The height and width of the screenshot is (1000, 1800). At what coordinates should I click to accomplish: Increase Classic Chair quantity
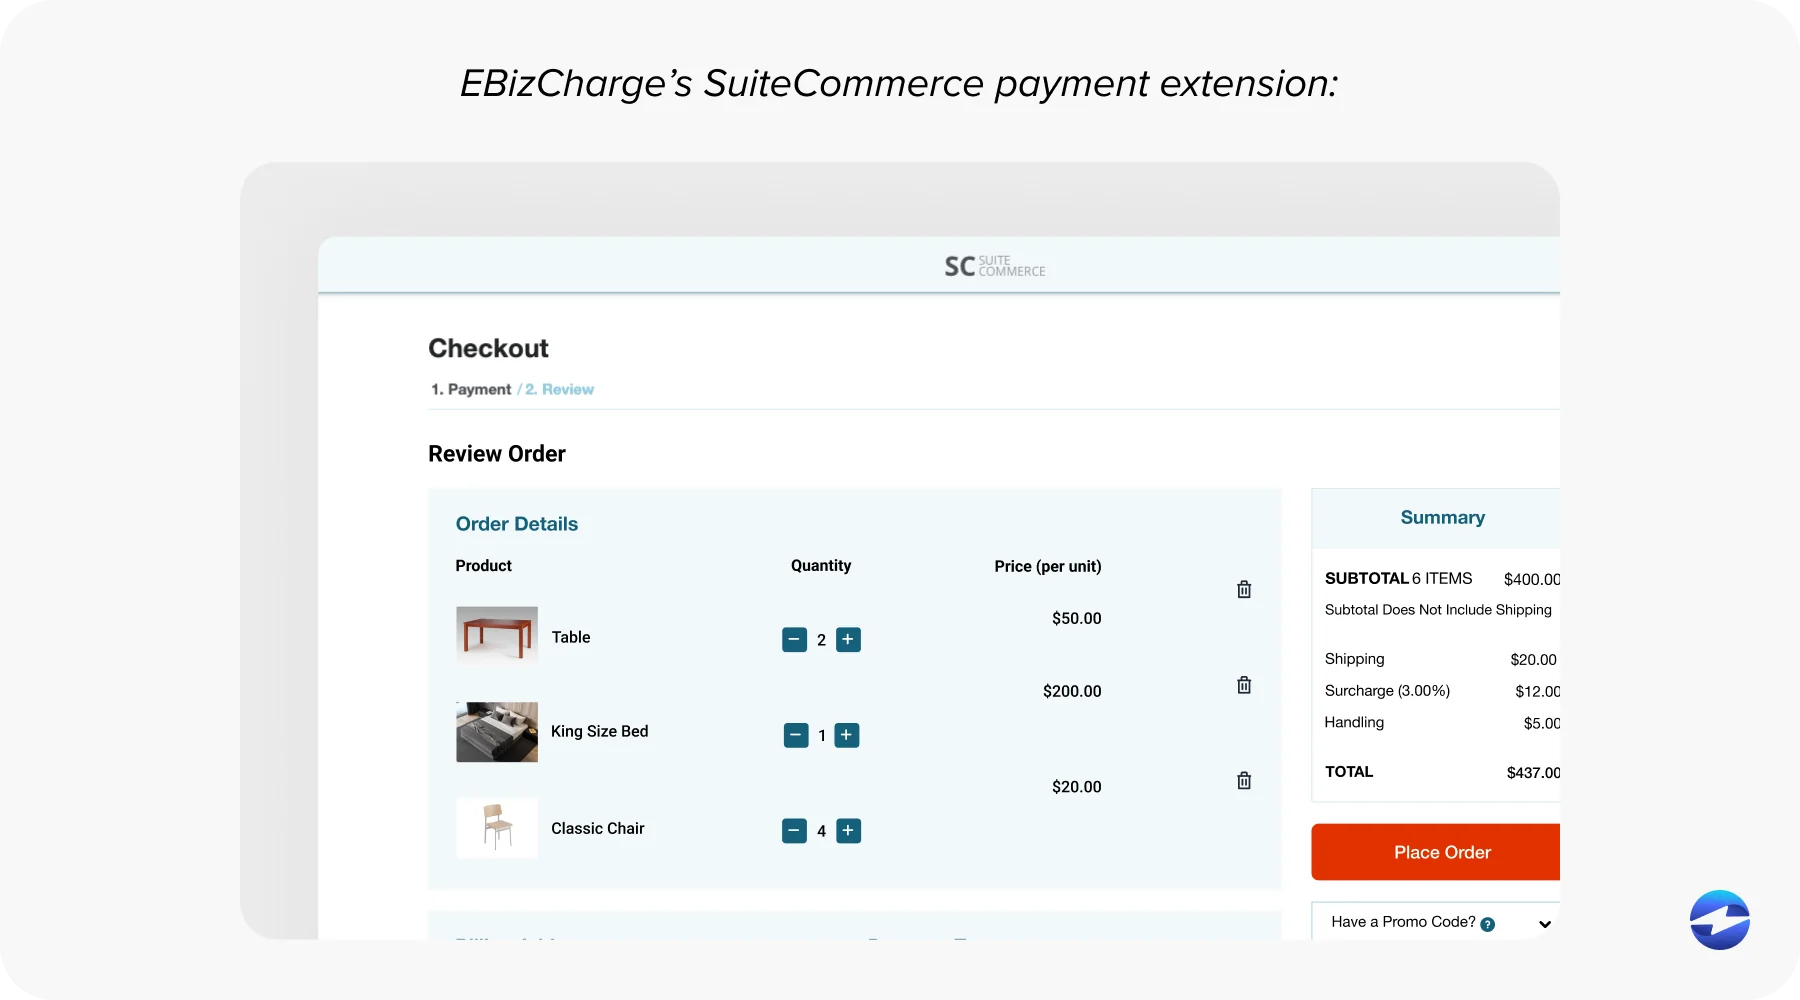pyautogui.click(x=848, y=831)
